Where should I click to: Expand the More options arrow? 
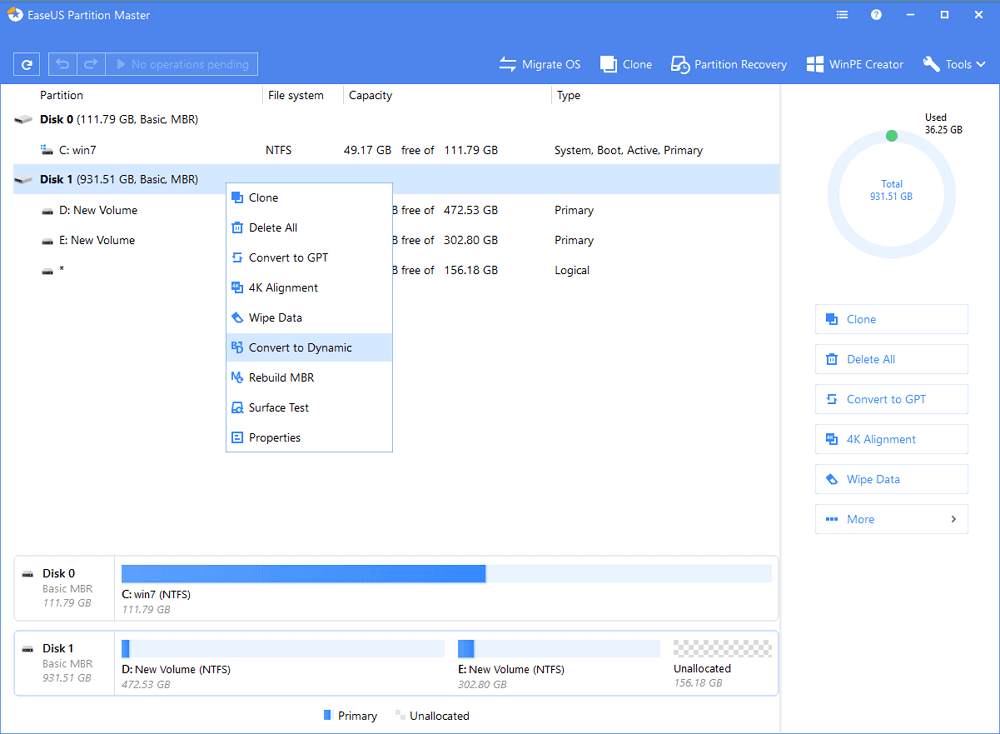pyautogui.click(x=953, y=519)
